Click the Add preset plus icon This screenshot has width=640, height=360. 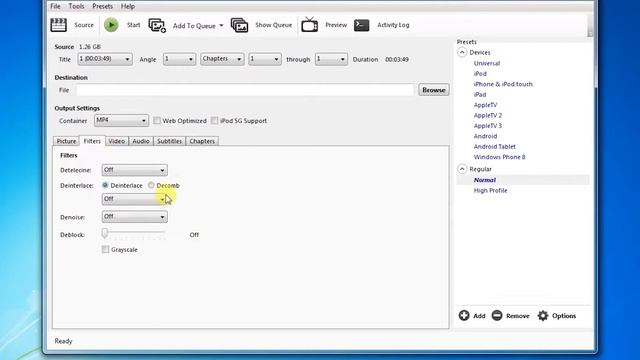(x=464, y=316)
